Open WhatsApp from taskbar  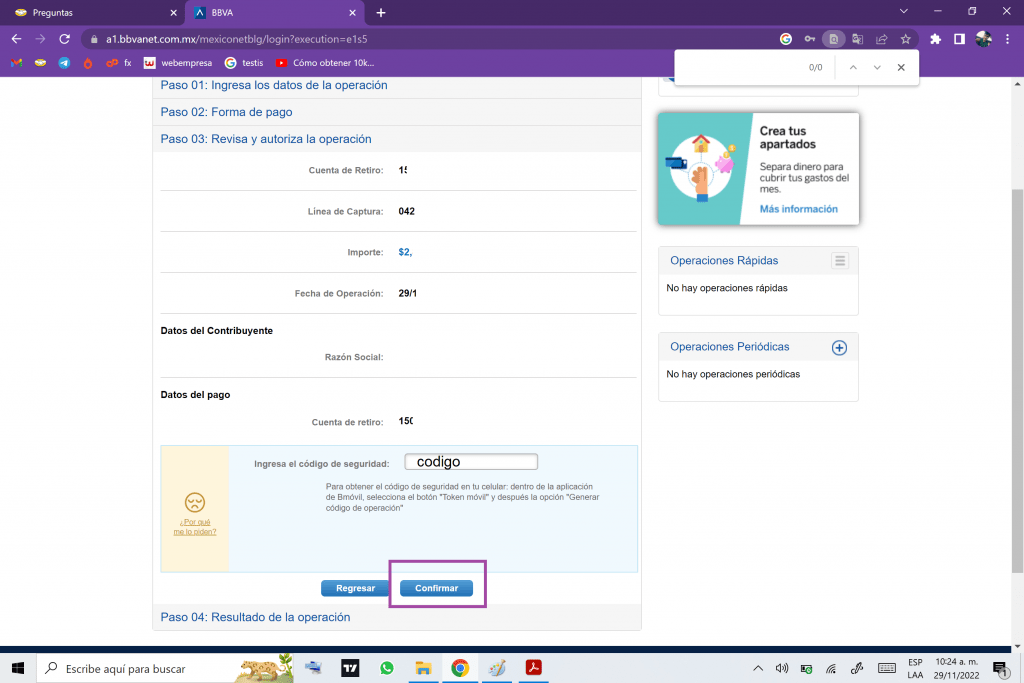click(x=387, y=668)
